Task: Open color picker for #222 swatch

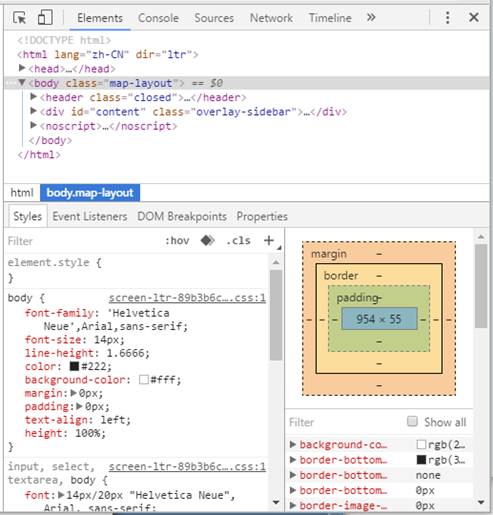Action: point(74,366)
